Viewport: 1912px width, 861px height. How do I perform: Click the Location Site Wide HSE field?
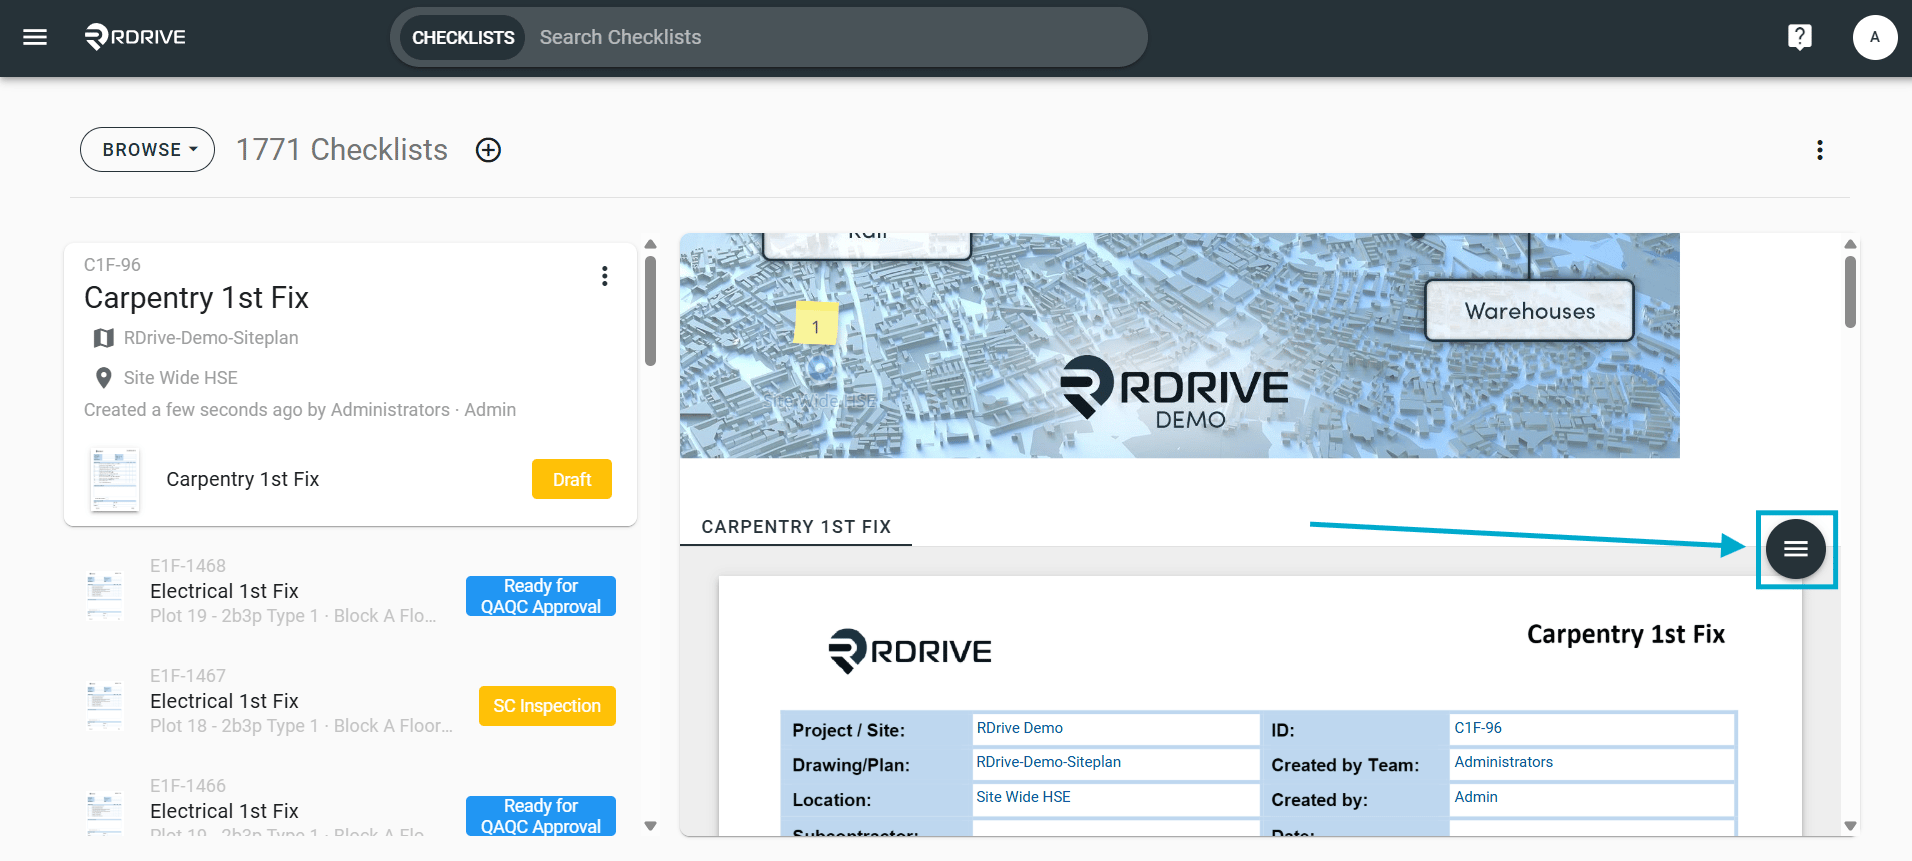pos(1116,798)
